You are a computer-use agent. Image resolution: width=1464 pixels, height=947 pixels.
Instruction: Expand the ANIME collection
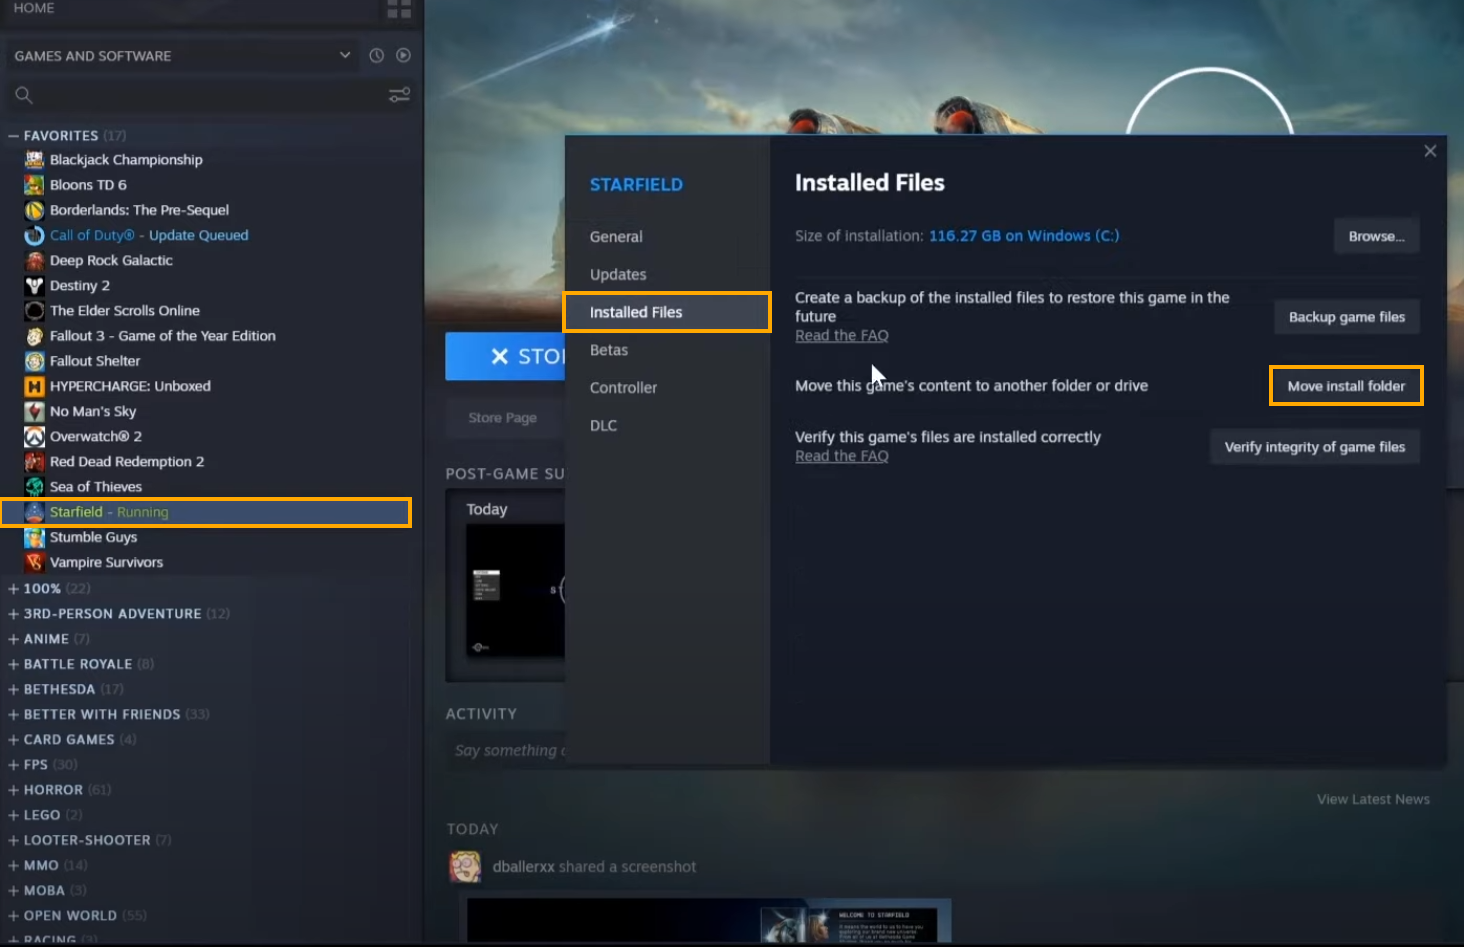coord(13,639)
